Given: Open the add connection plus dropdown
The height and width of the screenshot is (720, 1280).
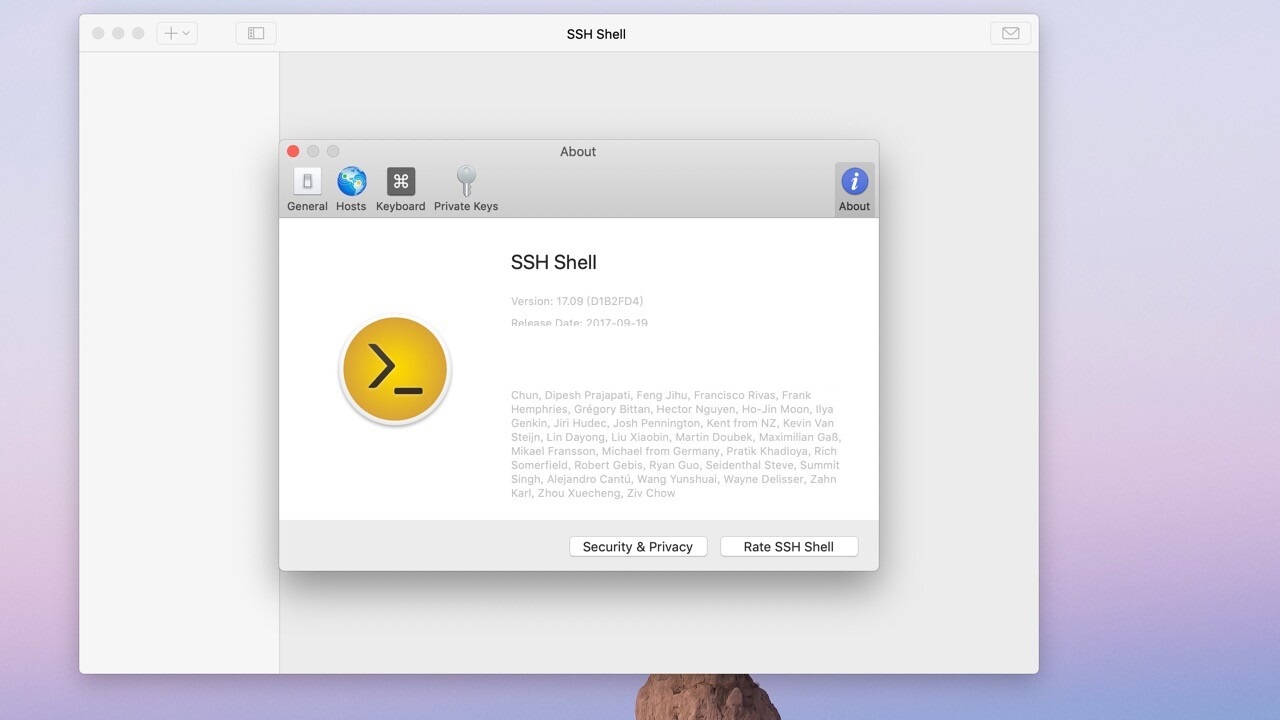Looking at the screenshot, I should [177, 33].
